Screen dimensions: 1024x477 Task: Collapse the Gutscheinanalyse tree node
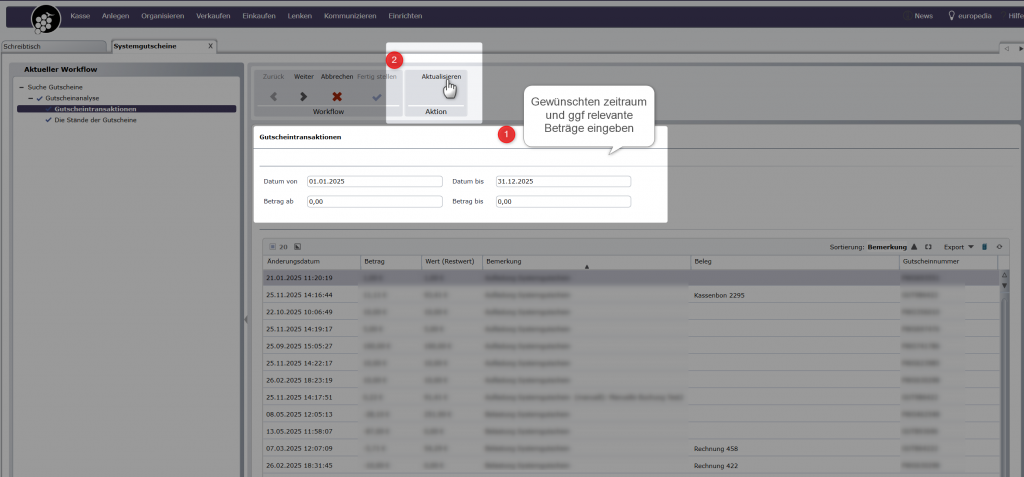[30, 99]
